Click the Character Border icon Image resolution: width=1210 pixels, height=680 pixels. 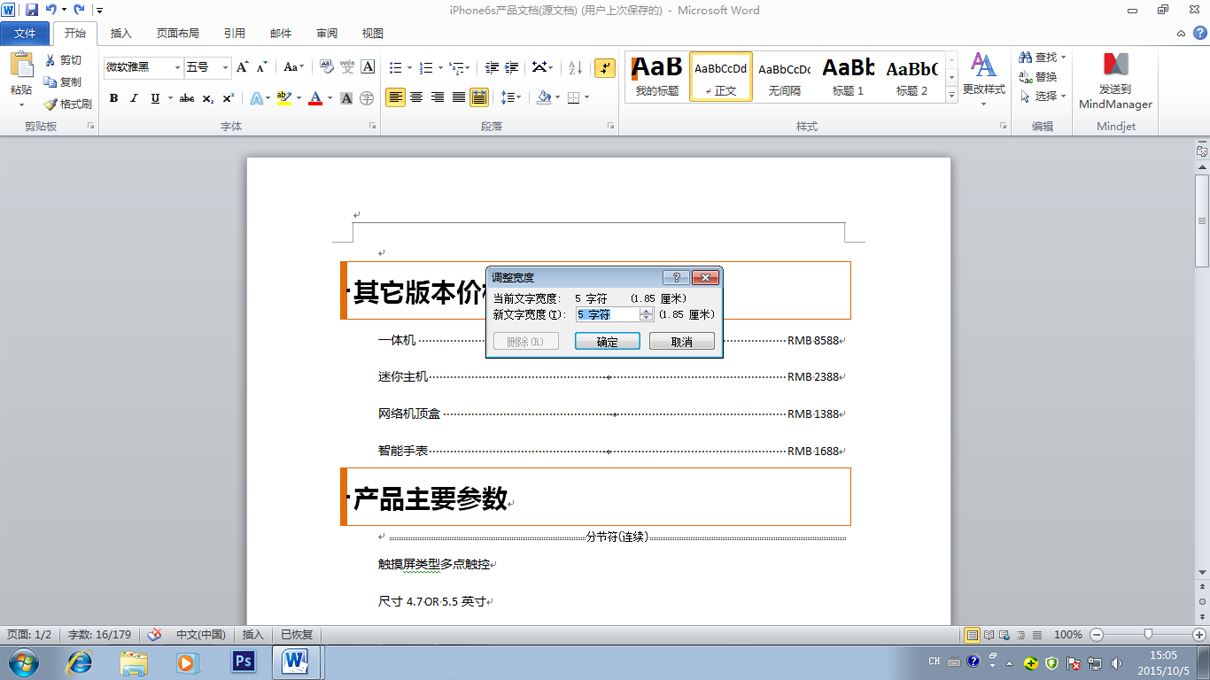pos(368,67)
